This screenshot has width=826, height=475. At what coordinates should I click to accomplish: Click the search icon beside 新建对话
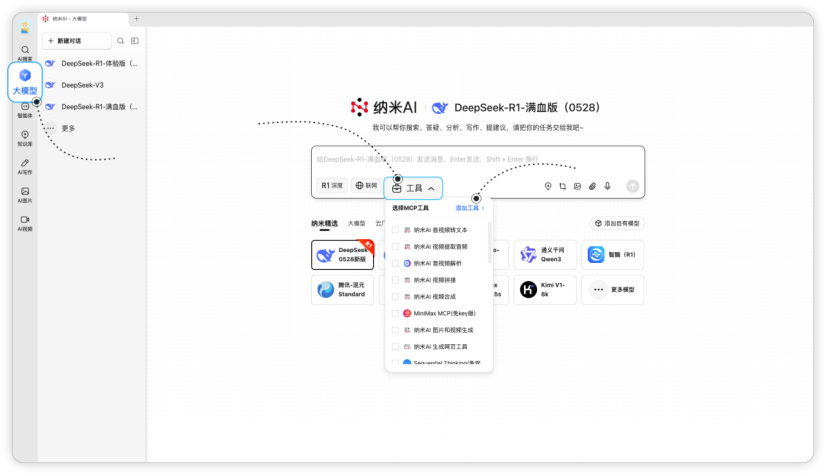pos(121,41)
